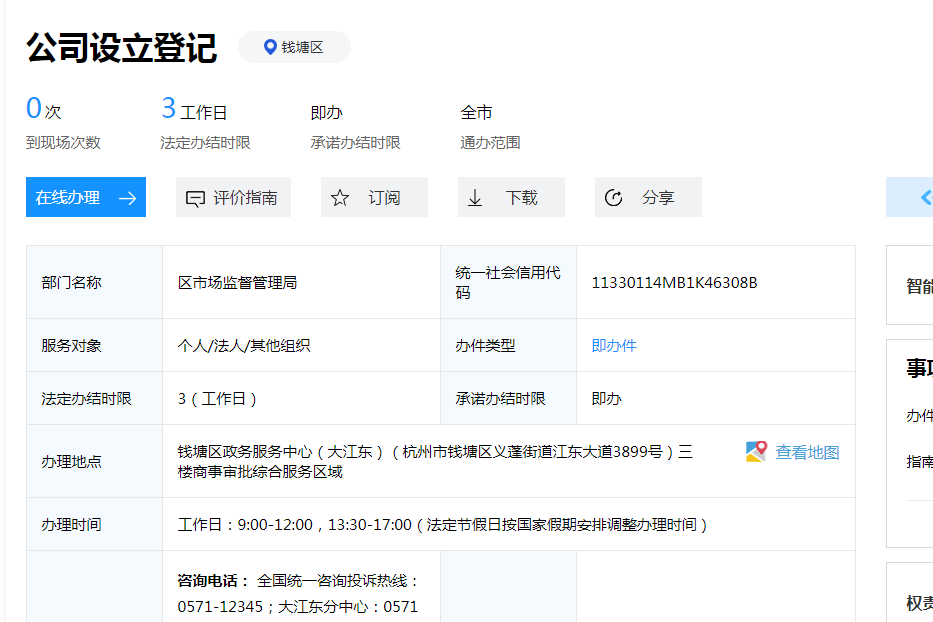
Task: Click the 在线办理 button label
Action: coord(68,198)
